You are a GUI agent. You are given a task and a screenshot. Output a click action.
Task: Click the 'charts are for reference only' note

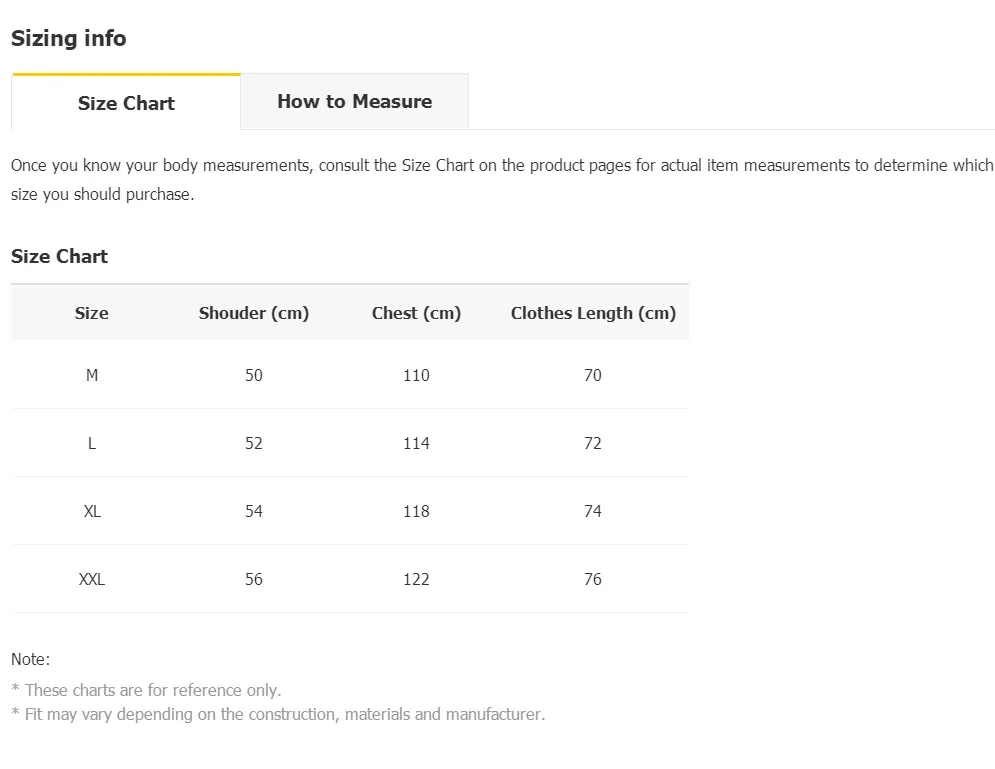click(147, 690)
